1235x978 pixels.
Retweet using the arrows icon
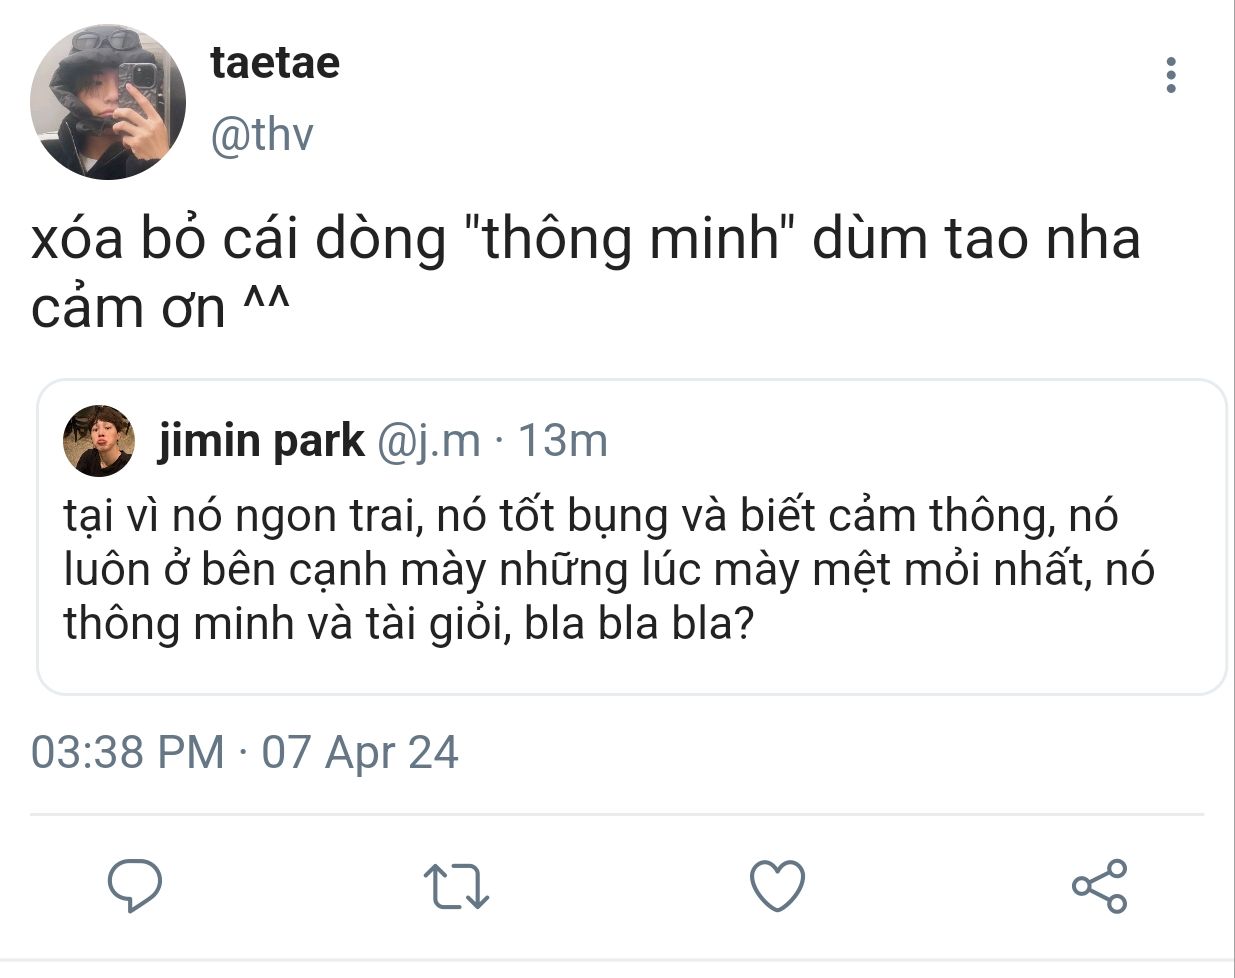(456, 887)
